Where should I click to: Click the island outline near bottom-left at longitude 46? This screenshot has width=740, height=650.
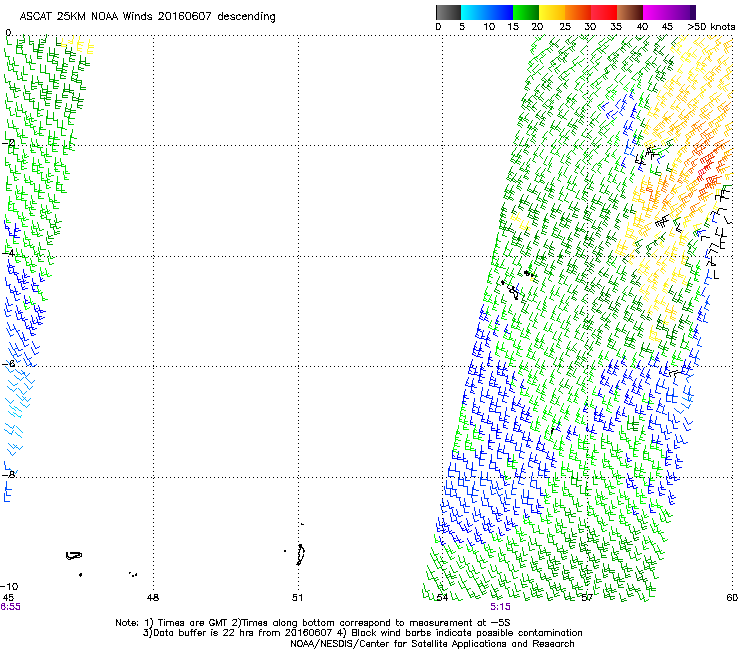coord(74,556)
